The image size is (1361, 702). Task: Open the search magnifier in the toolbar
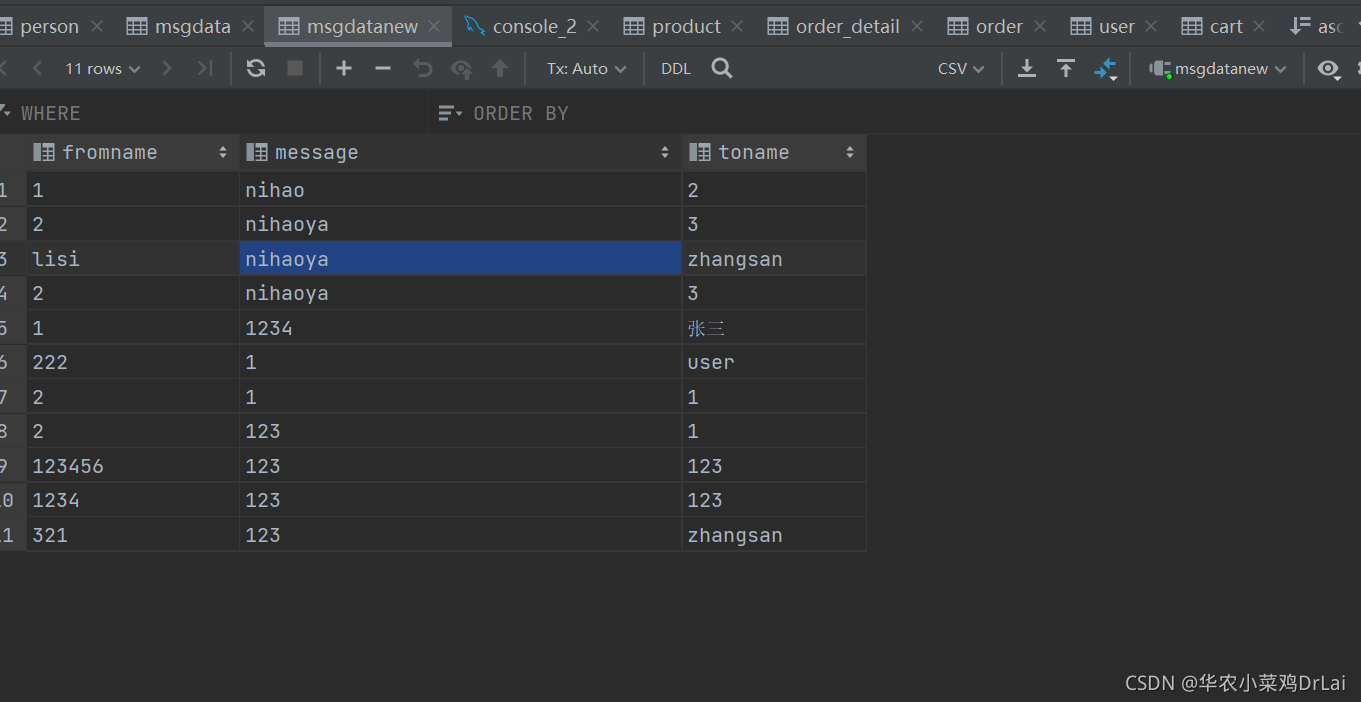coord(722,68)
